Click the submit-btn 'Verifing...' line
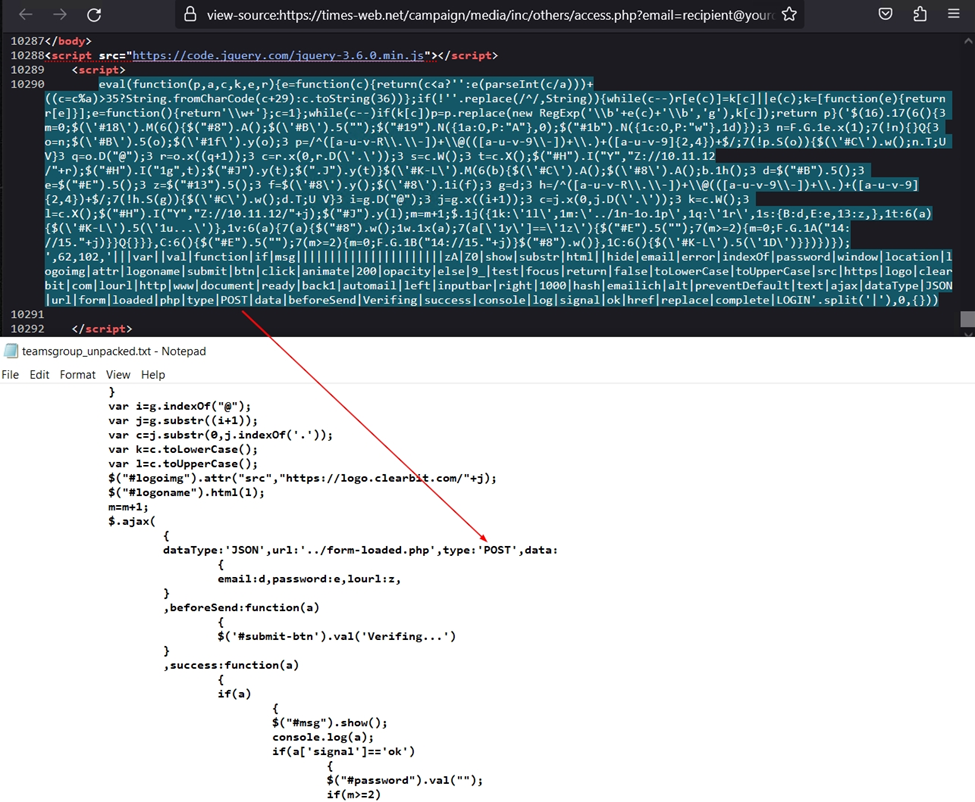Viewport: 975px width, 802px height. tap(336, 636)
